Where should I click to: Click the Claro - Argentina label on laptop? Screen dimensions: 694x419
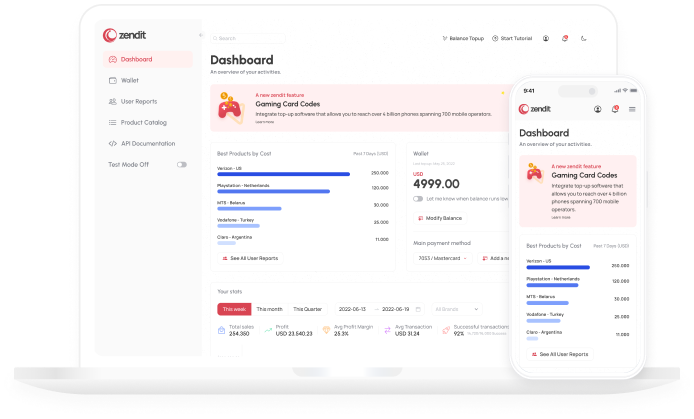click(235, 237)
